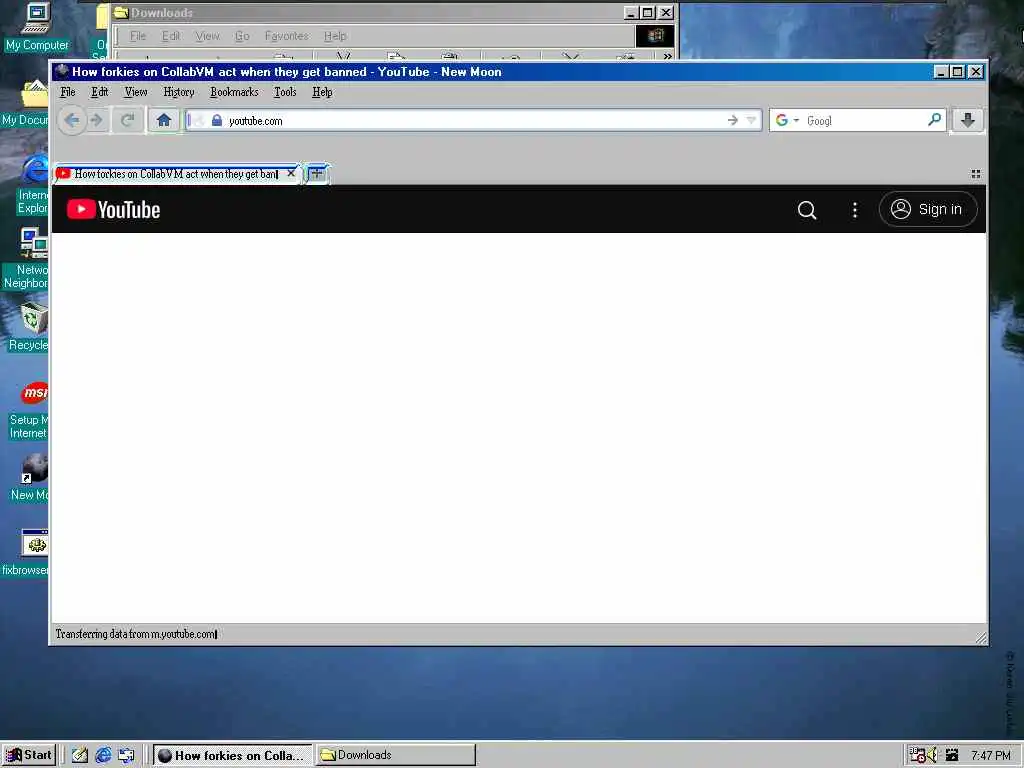Open the New Moon View menu
The width and height of the screenshot is (1024, 768).
tap(136, 92)
